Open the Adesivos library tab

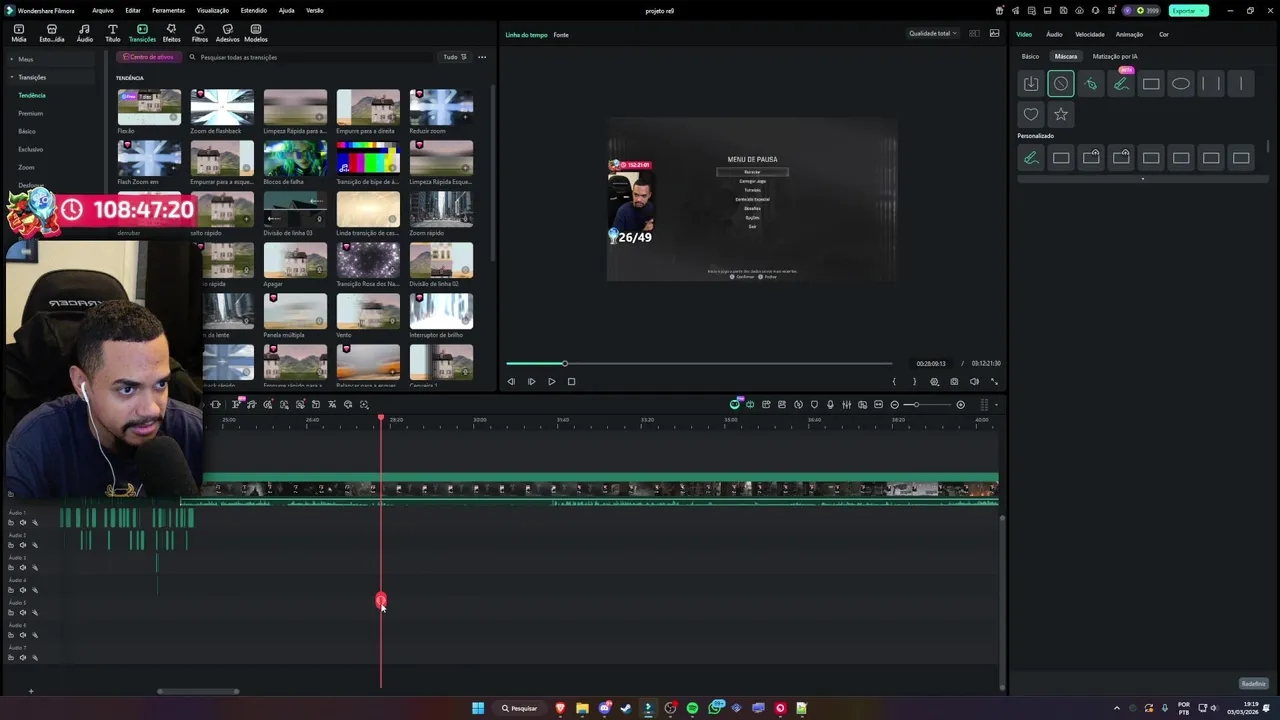click(x=228, y=33)
